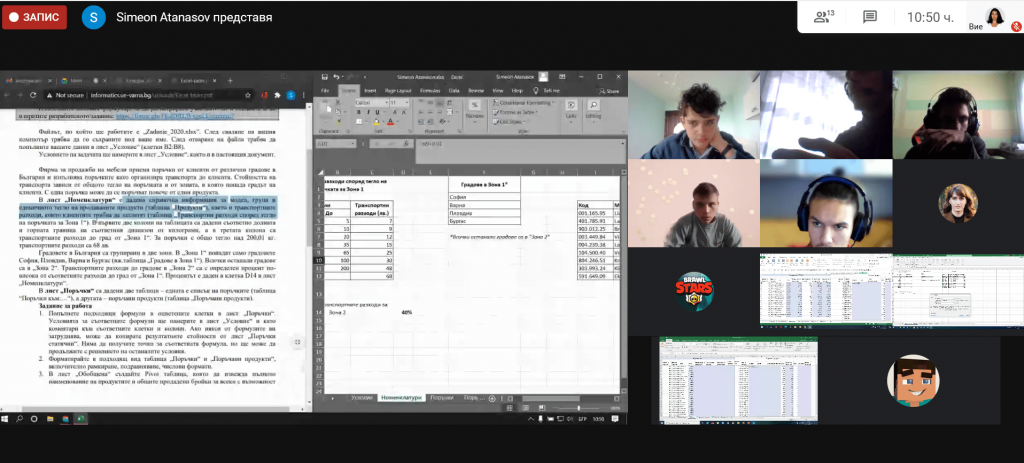Image resolution: width=1024 pixels, height=463 pixels.
Task: Open Windows Start menu
Action: tap(5, 419)
